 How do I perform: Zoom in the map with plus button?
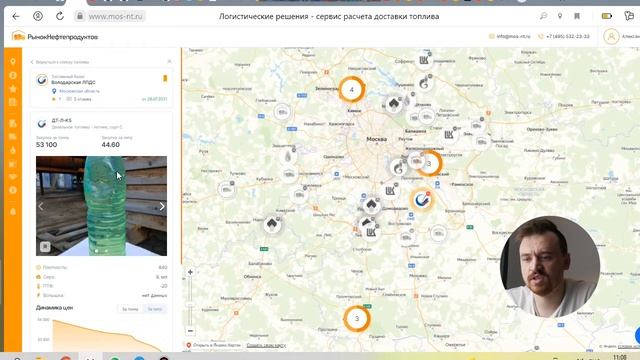pyautogui.click(x=190, y=272)
